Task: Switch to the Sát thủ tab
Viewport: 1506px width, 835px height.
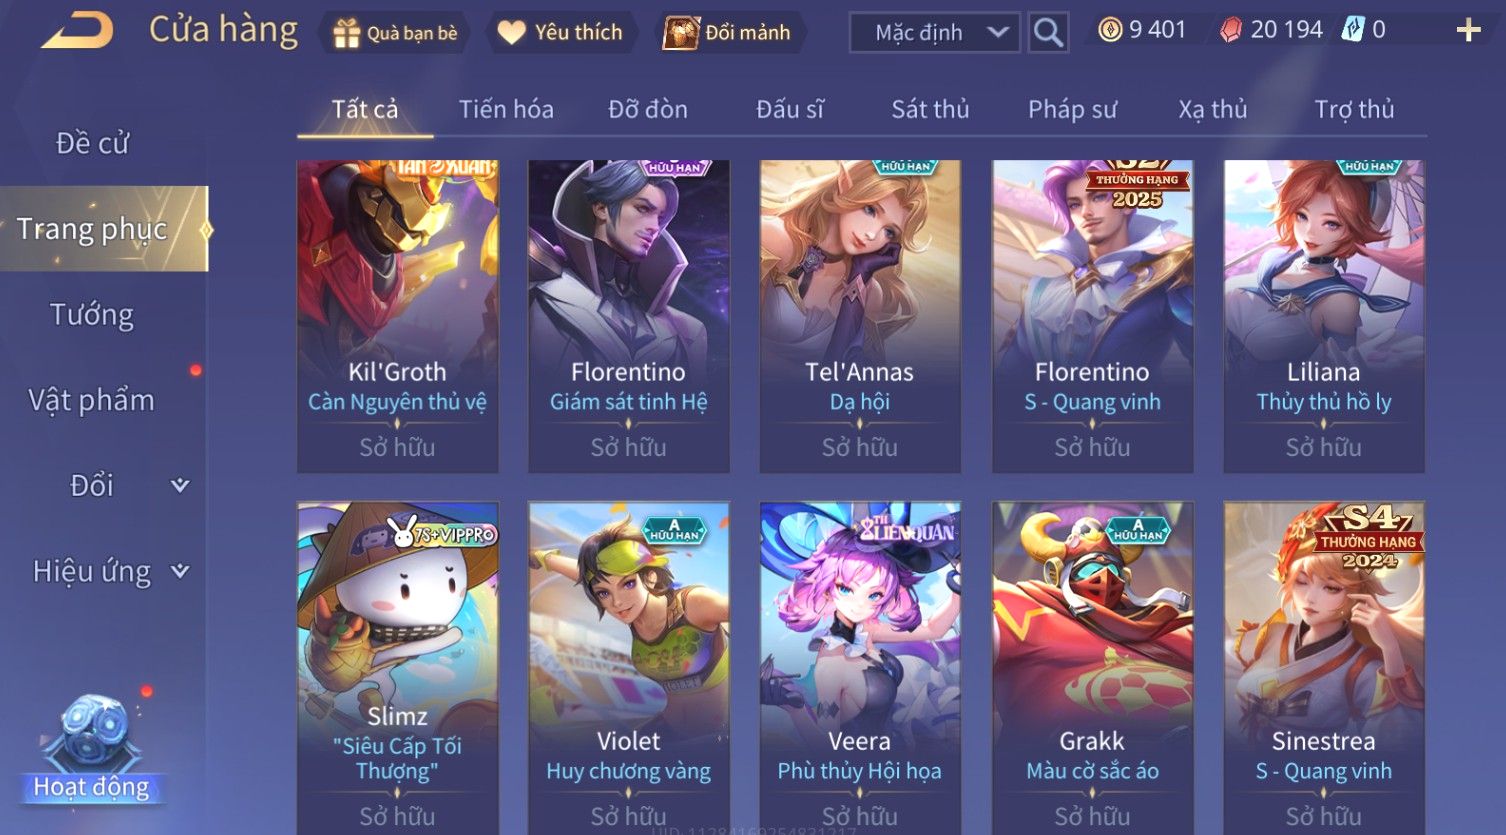Action: (930, 109)
